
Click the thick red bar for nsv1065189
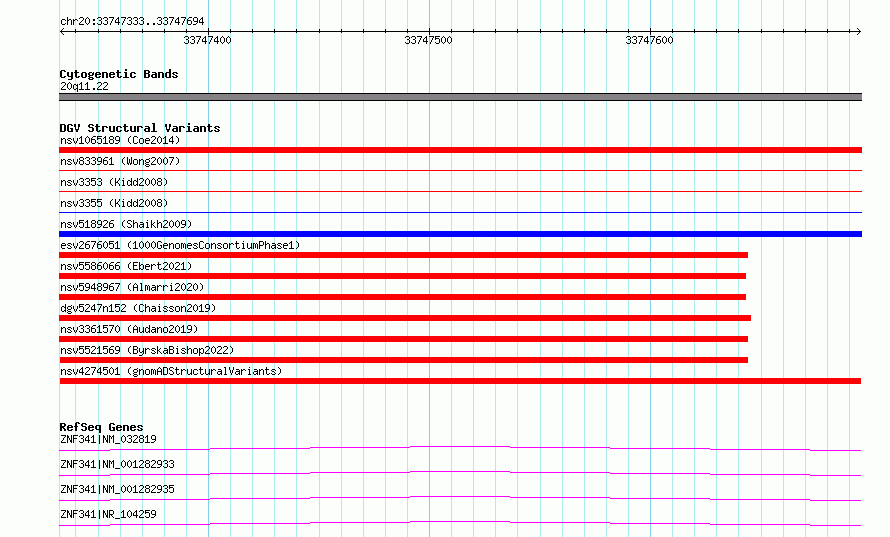tap(460, 150)
